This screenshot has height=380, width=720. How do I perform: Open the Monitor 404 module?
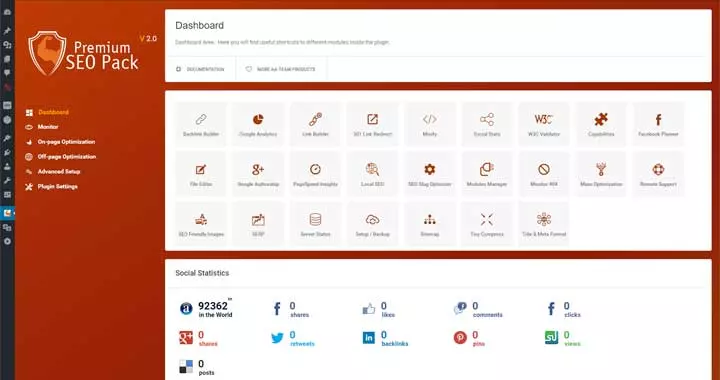click(544, 174)
